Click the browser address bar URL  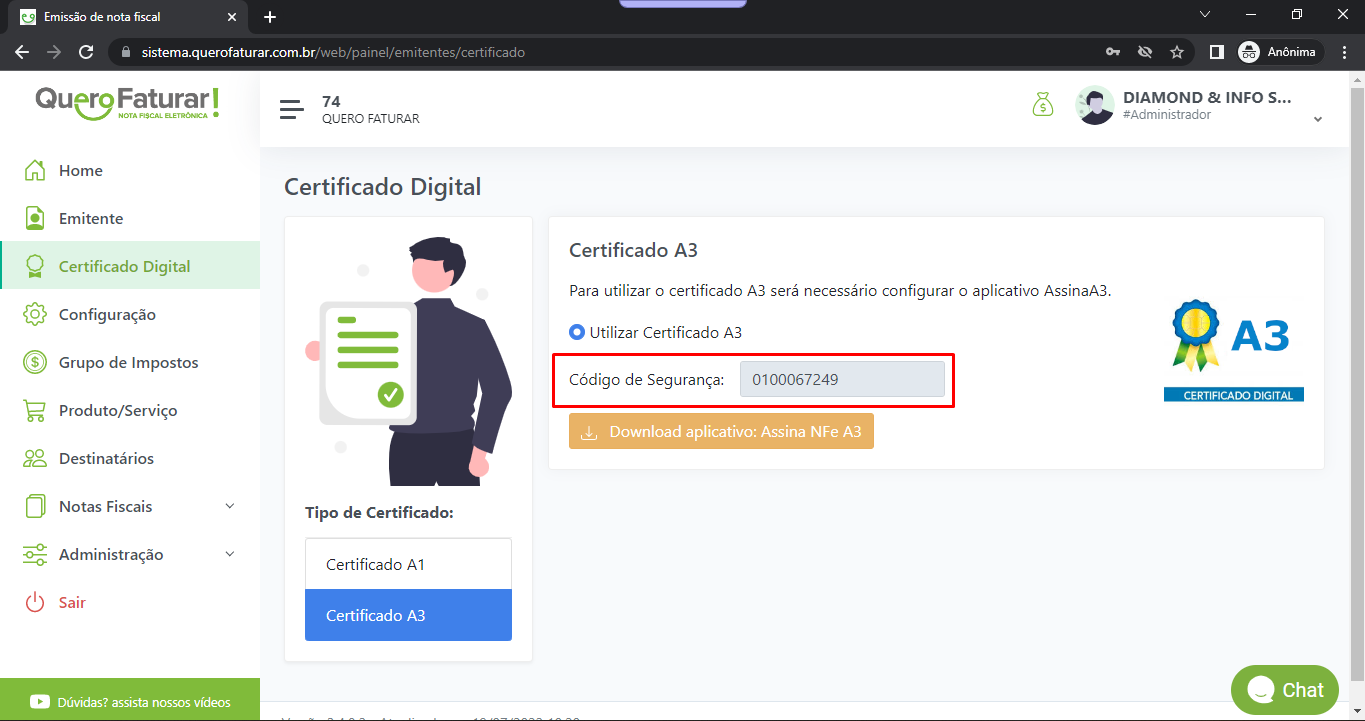(x=333, y=52)
